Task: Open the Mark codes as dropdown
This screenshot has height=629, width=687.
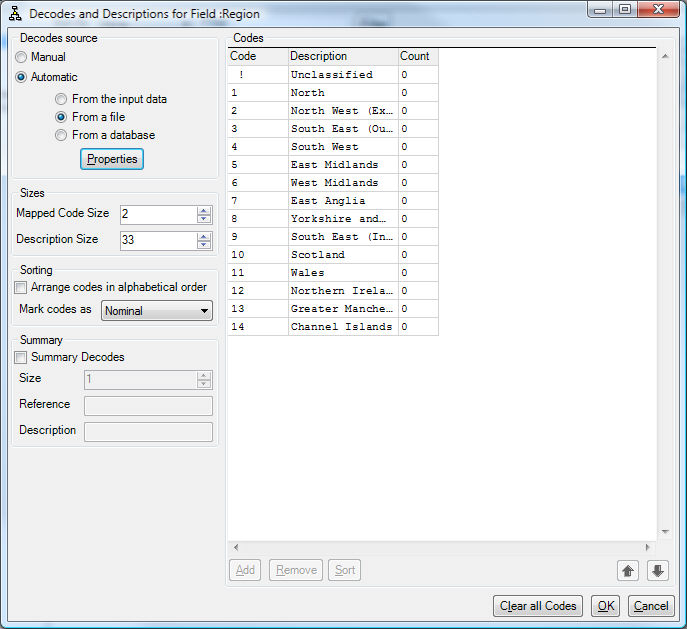Action: (157, 311)
